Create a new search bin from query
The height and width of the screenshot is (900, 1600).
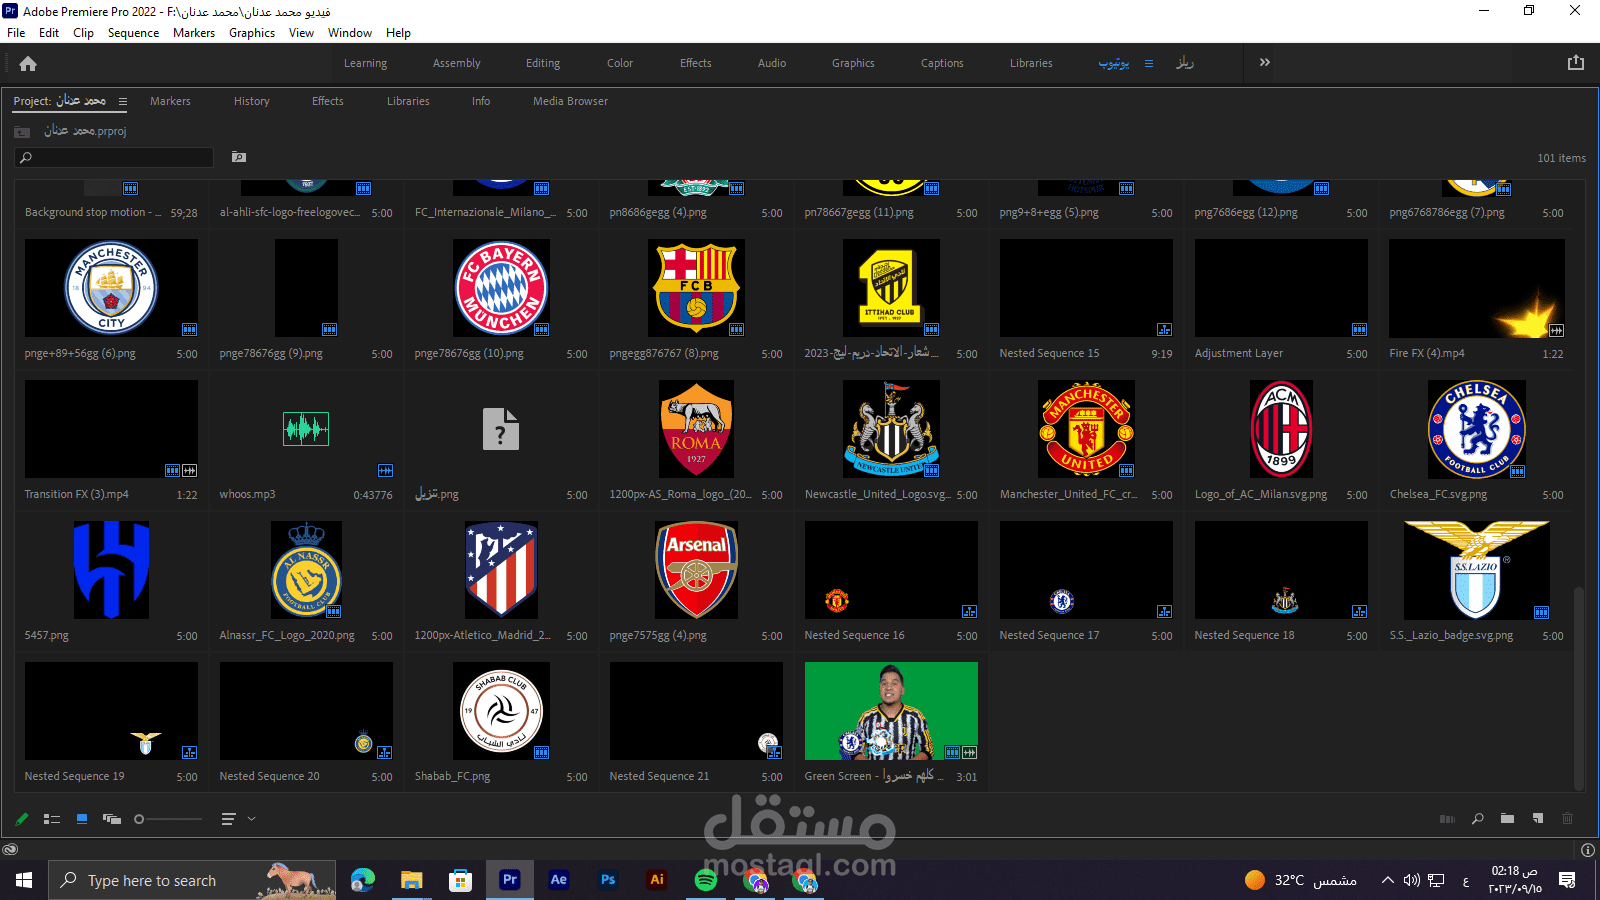coord(239,157)
